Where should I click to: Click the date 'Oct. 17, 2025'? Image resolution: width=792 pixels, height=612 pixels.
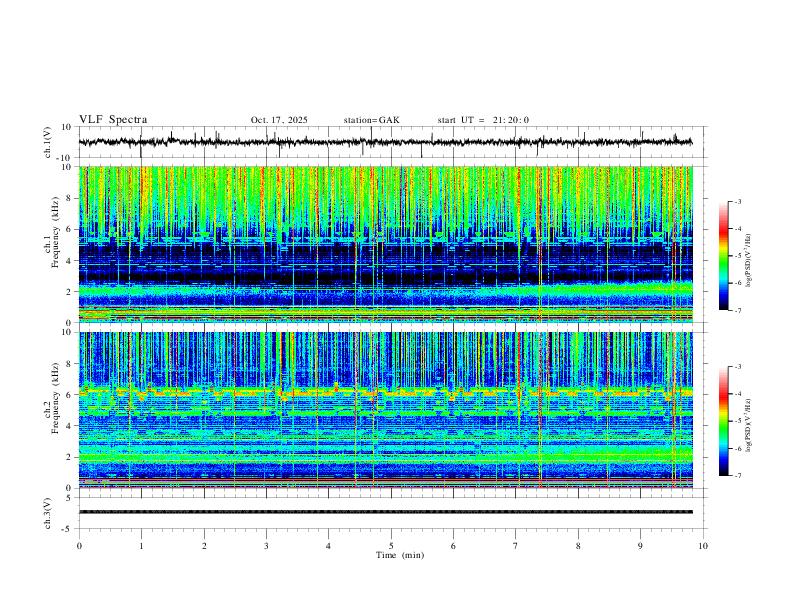click(279, 120)
